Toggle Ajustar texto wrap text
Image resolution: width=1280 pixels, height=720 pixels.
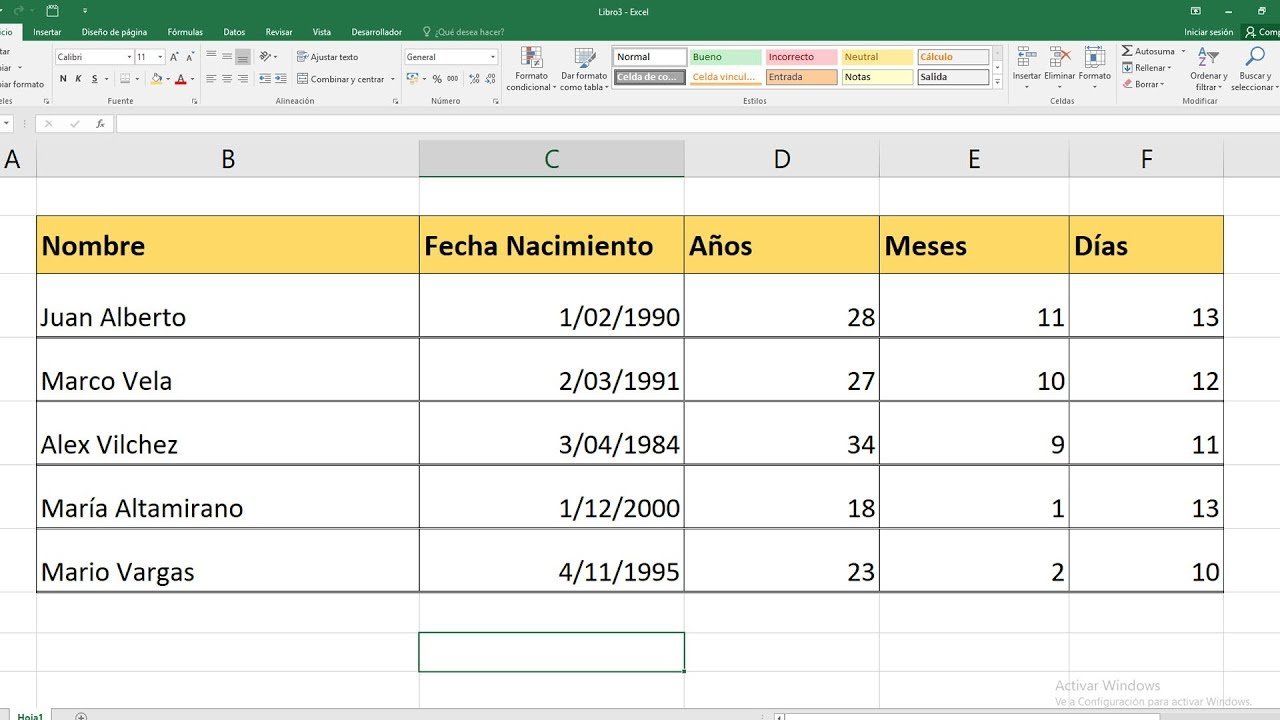click(328, 57)
